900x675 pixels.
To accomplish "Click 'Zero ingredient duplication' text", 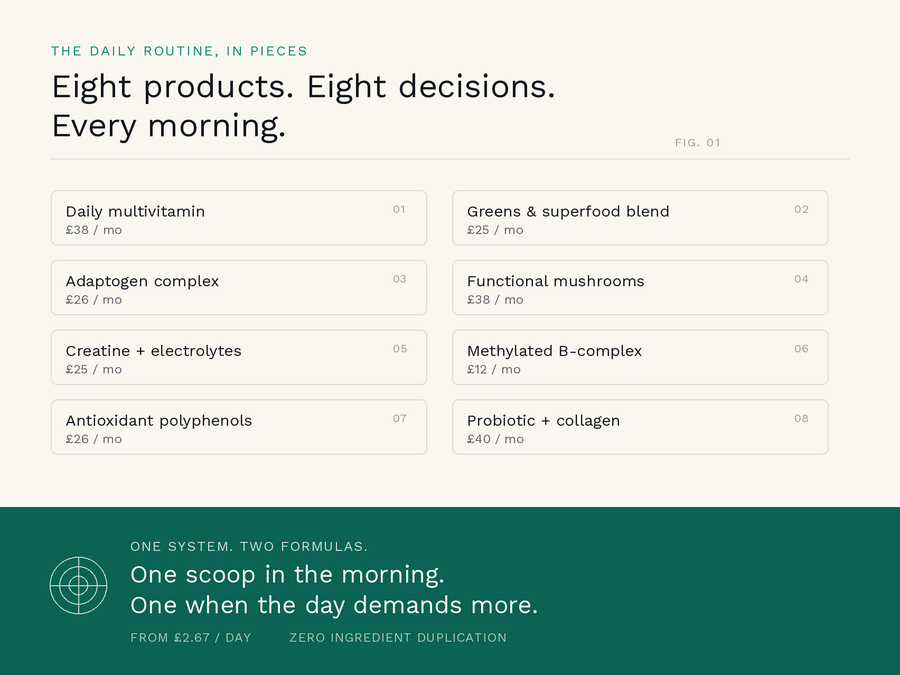I will 398,638.
